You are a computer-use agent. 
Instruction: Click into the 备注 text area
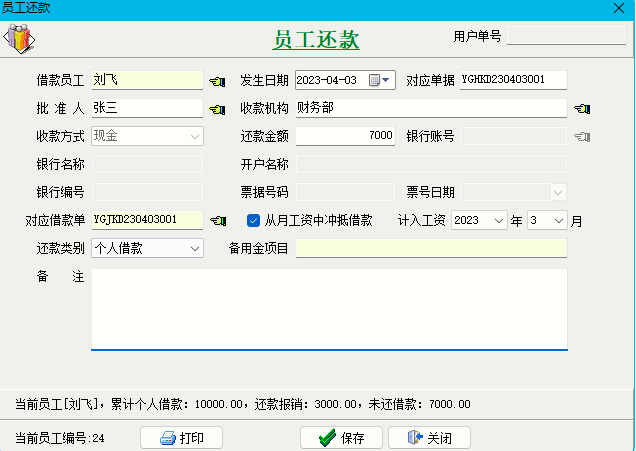329,309
